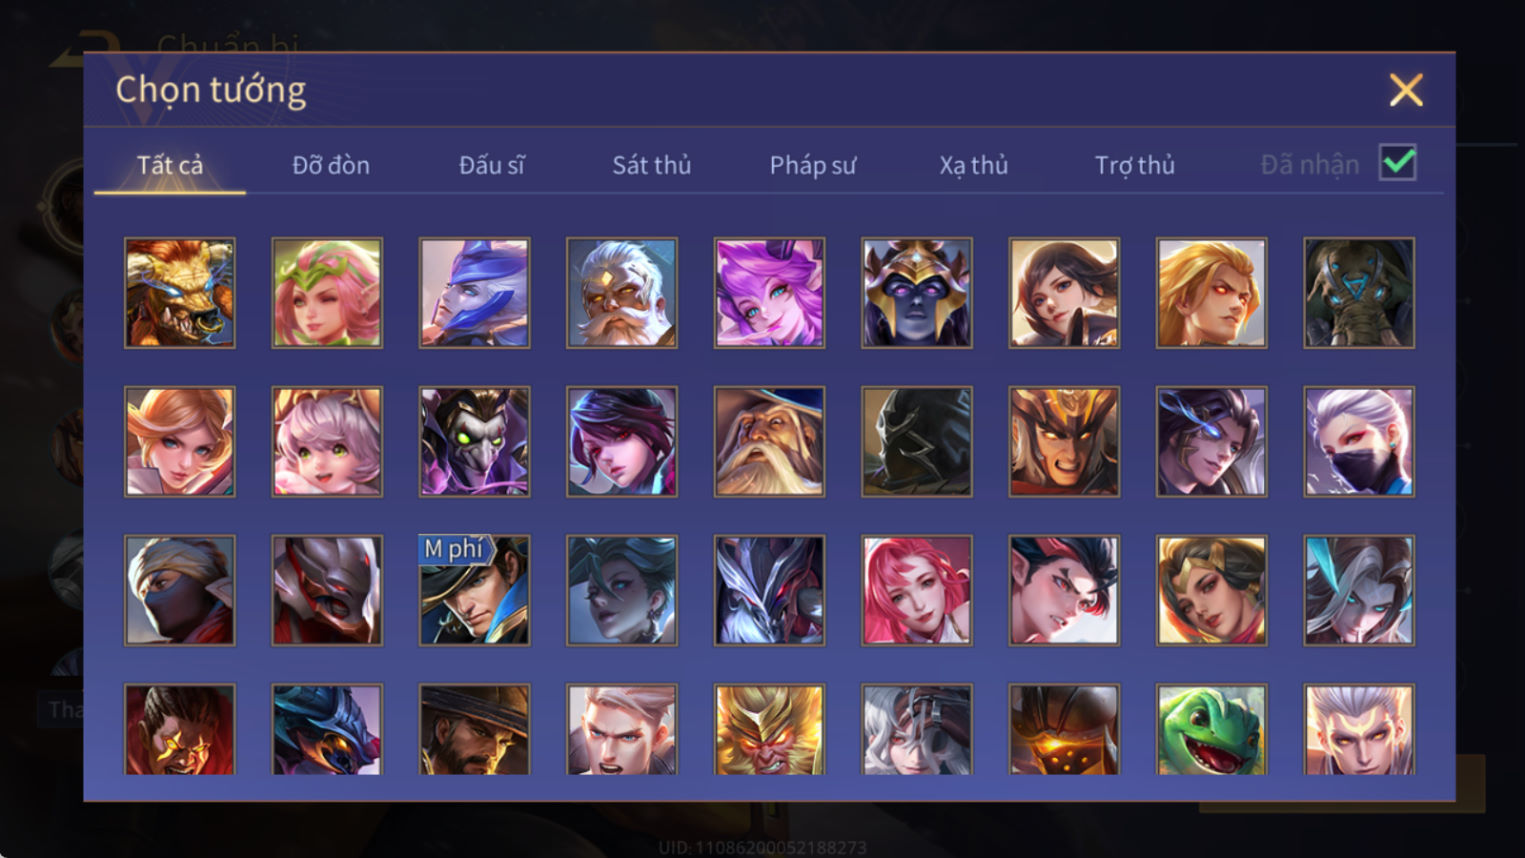Viewport: 1525px width, 858px height.
Task: Show the Pháp sư hero category
Action: point(812,165)
